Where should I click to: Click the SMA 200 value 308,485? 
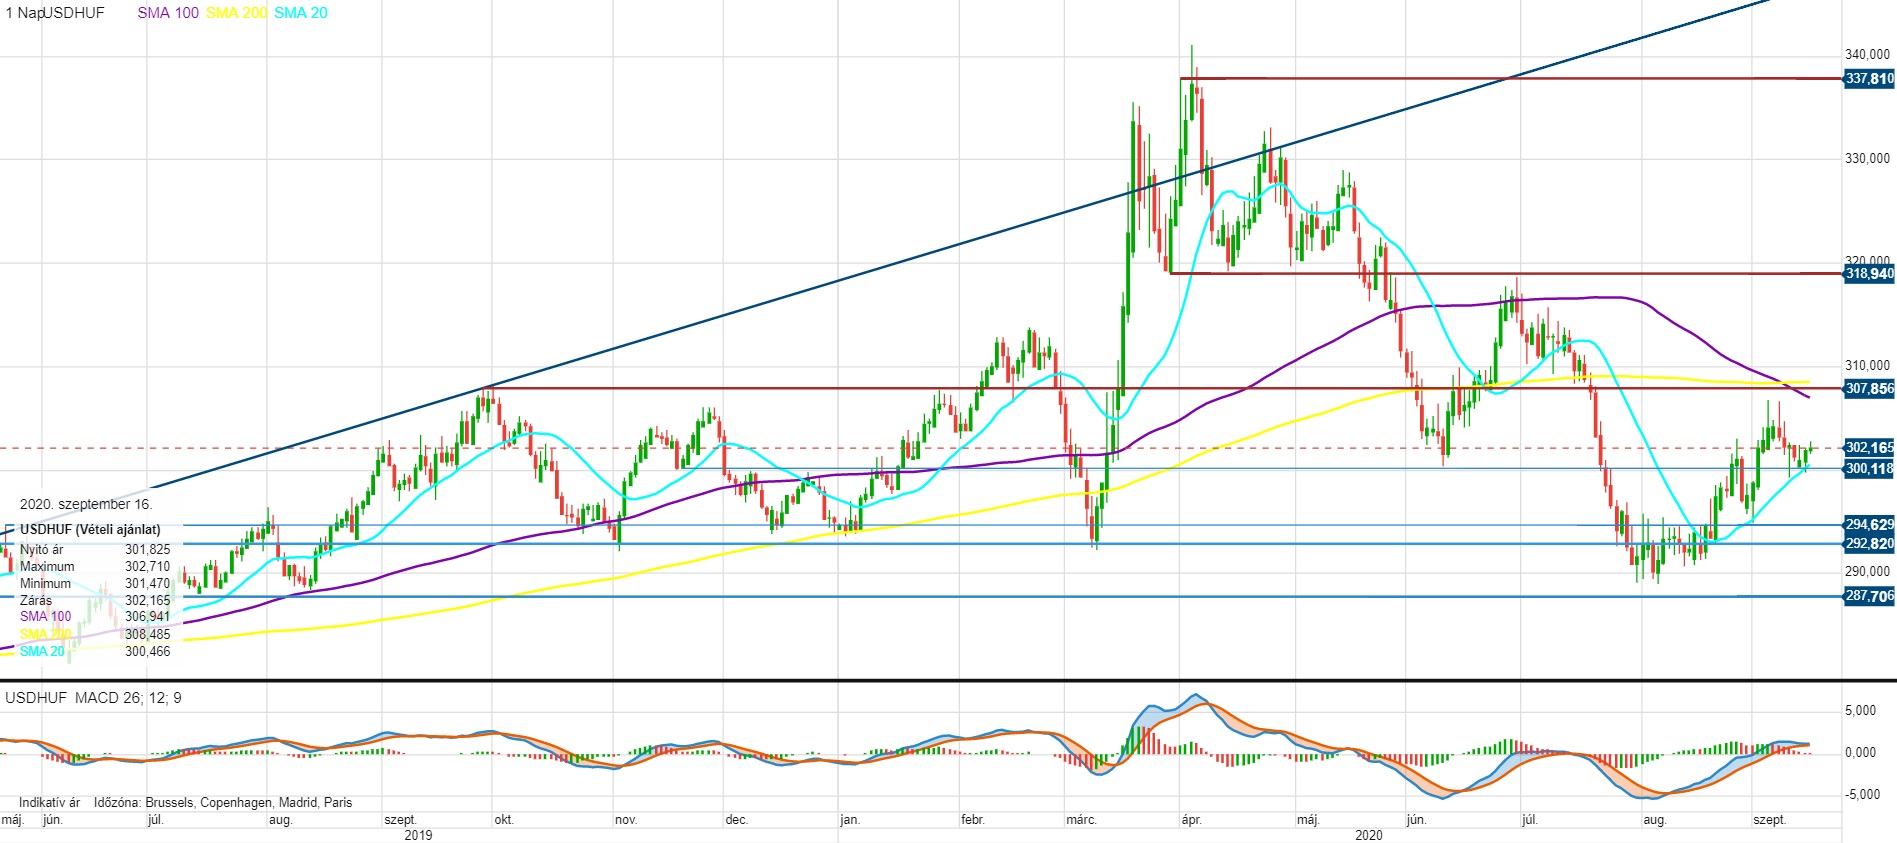click(148, 634)
